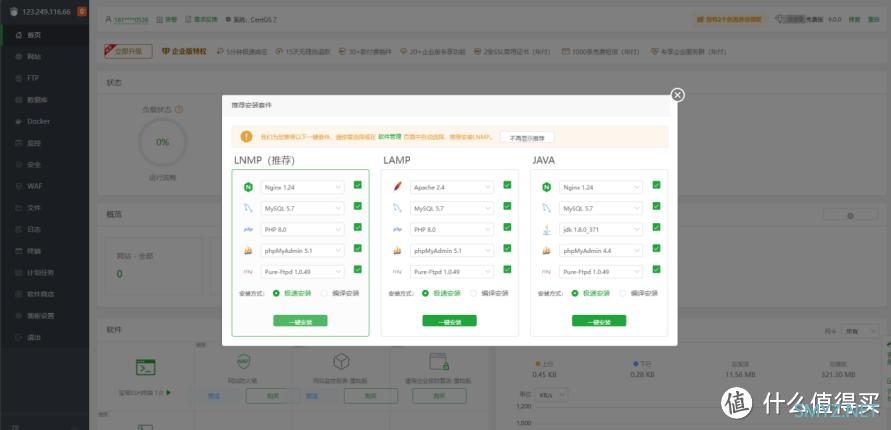
Task: Uncheck Apache 2.4 in LAMP package
Action: 507,185
